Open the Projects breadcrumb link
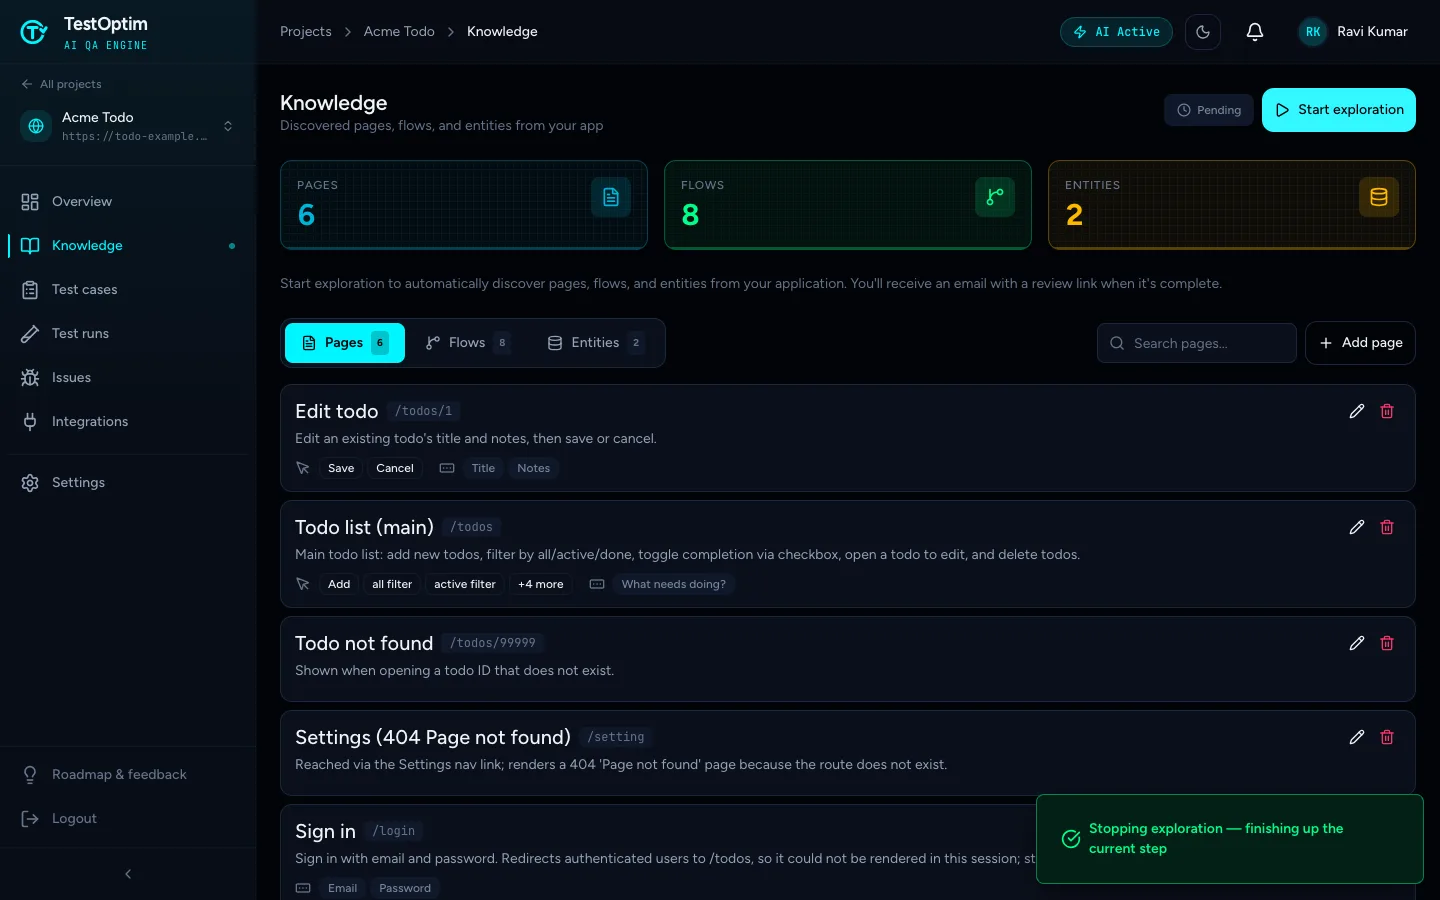The height and width of the screenshot is (900, 1440). 306,32
